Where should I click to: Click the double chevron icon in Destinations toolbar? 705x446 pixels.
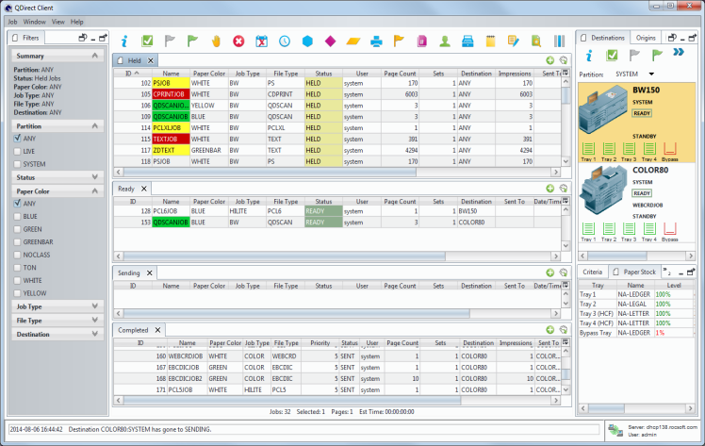678,53
